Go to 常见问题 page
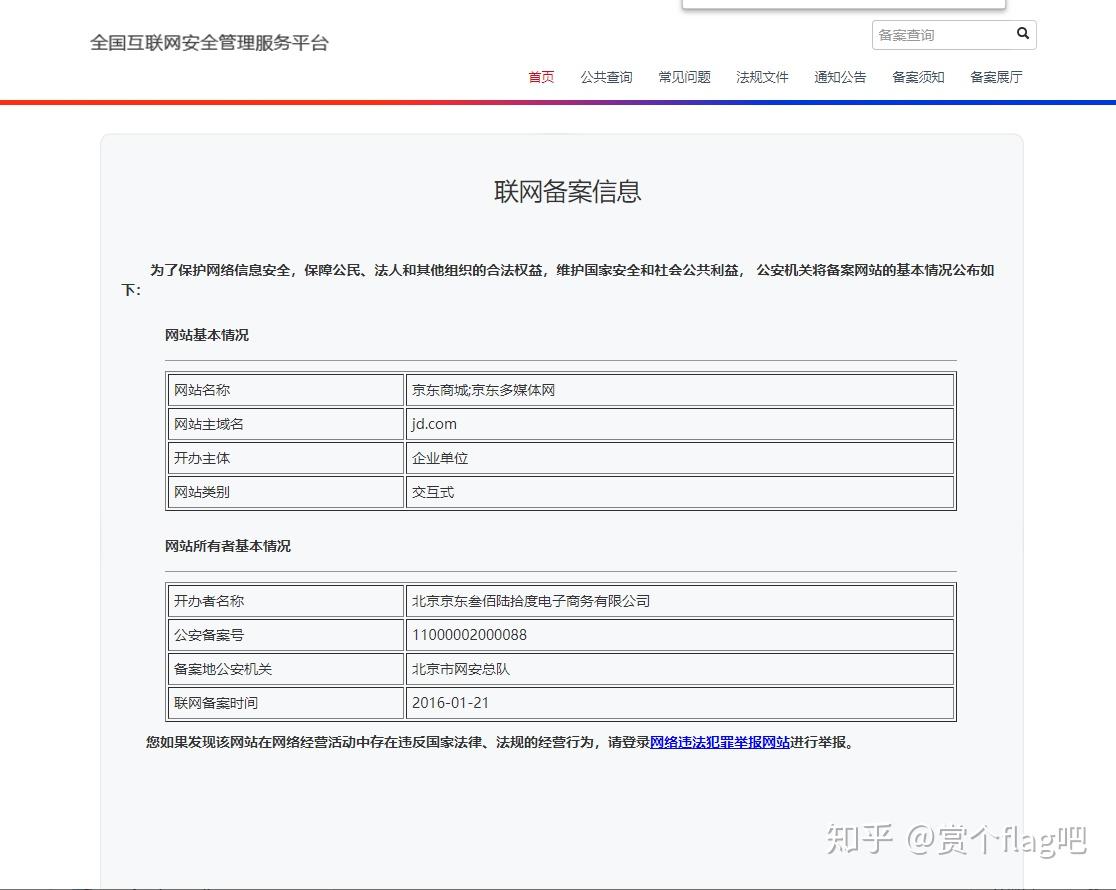 684,77
